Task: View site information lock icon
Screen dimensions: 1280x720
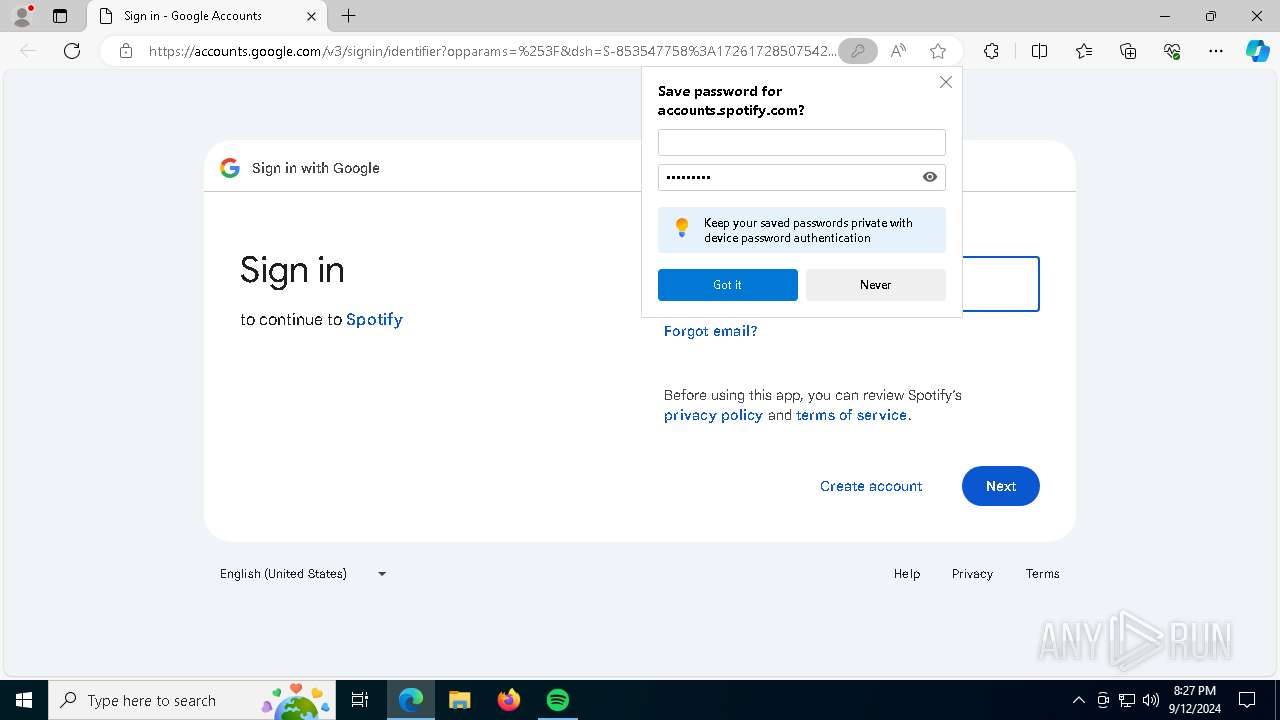Action: tap(126, 51)
